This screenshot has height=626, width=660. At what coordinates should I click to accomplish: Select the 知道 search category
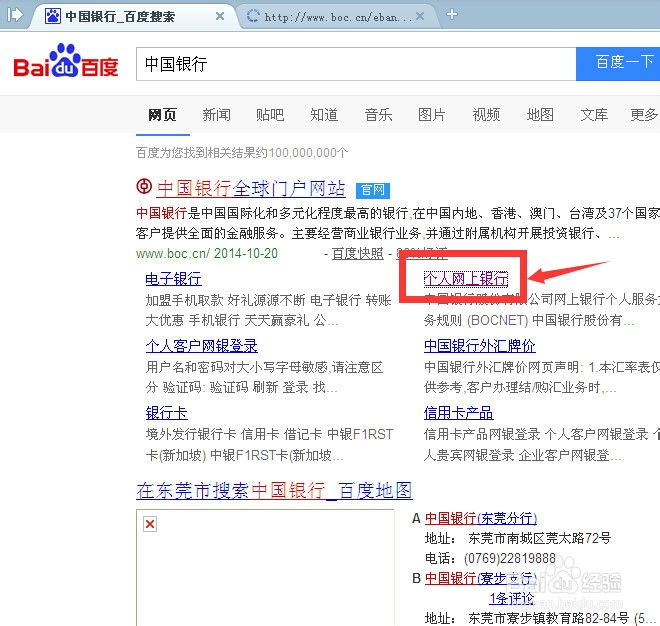324,115
